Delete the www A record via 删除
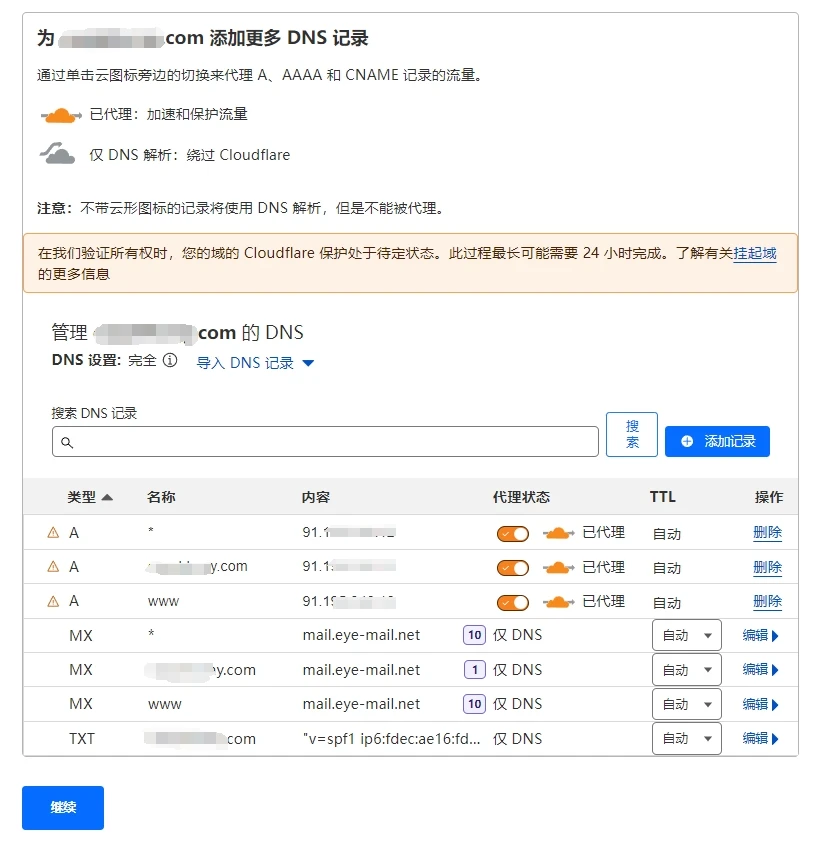The width and height of the screenshot is (819, 845). (767, 601)
